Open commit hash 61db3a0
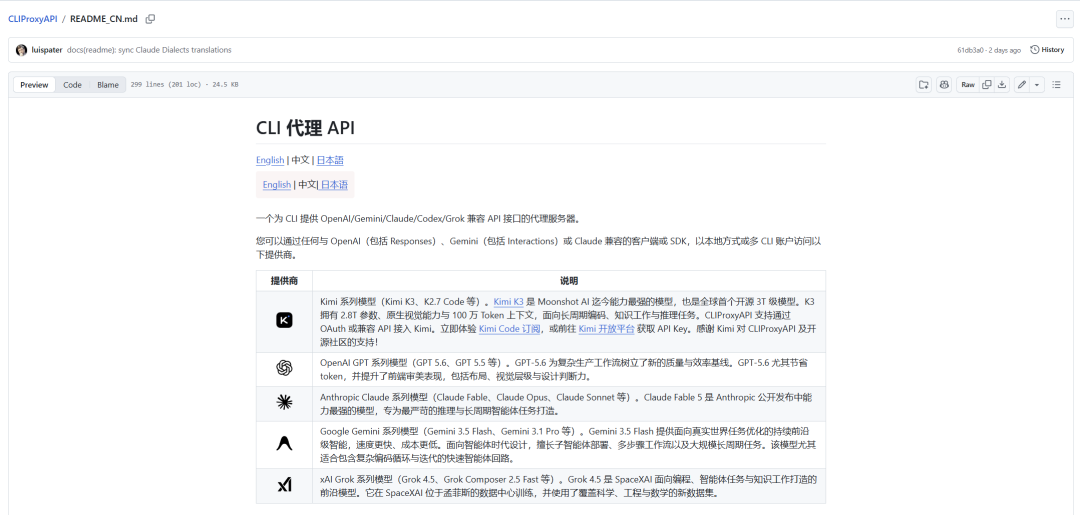 pyautogui.click(x=970, y=50)
